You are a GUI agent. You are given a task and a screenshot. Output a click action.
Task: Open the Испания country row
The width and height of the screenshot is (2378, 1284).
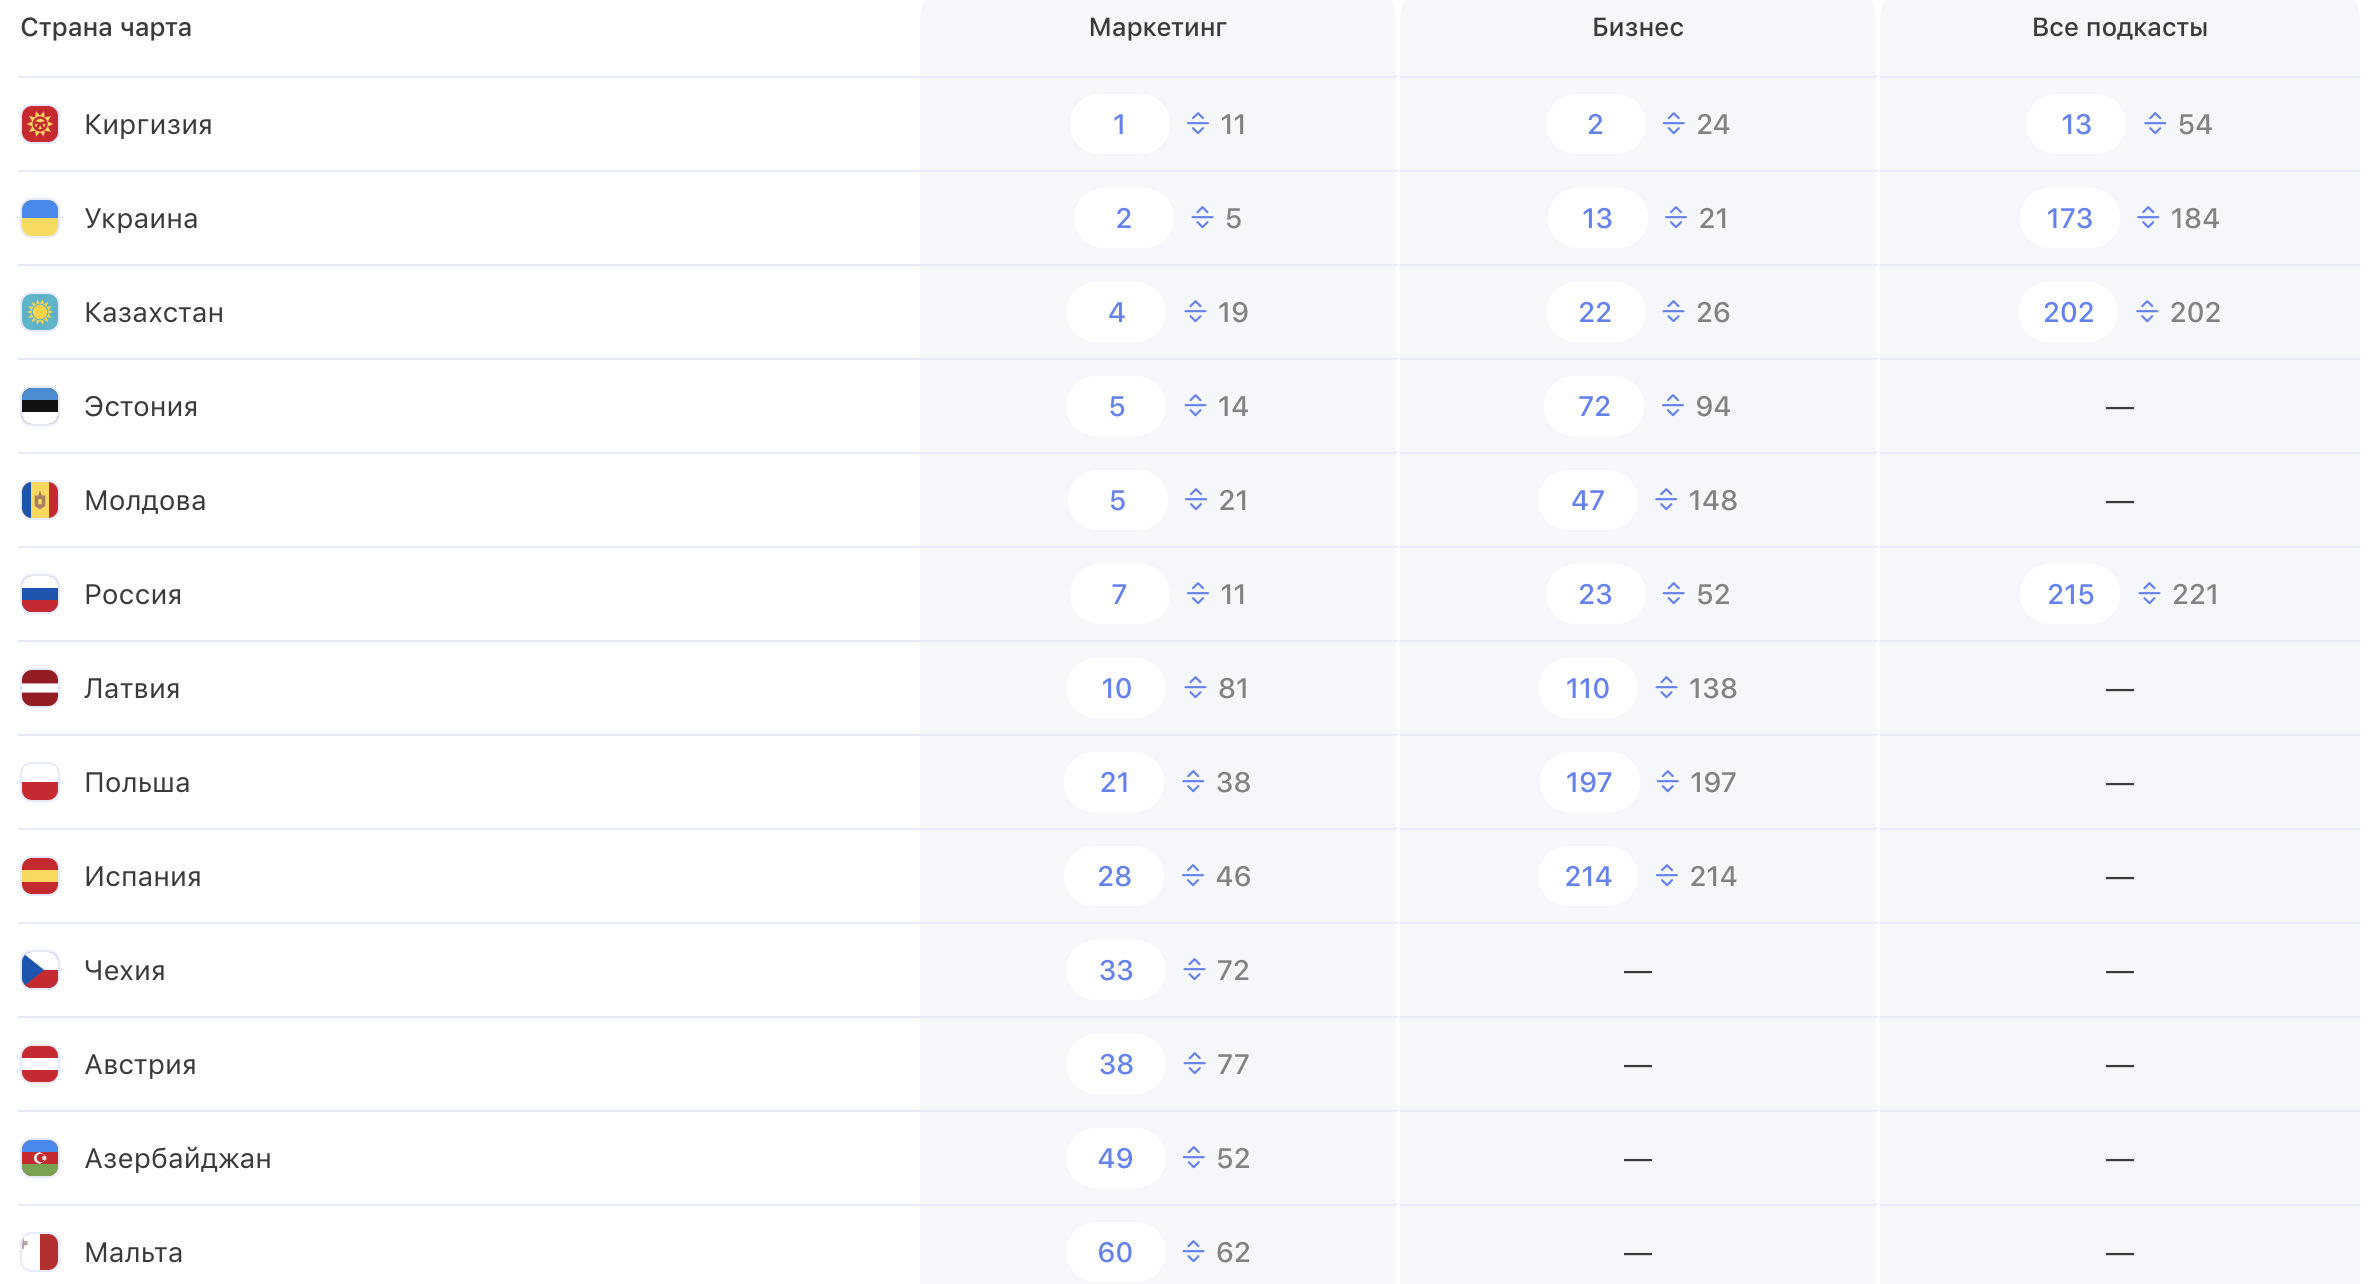point(143,876)
